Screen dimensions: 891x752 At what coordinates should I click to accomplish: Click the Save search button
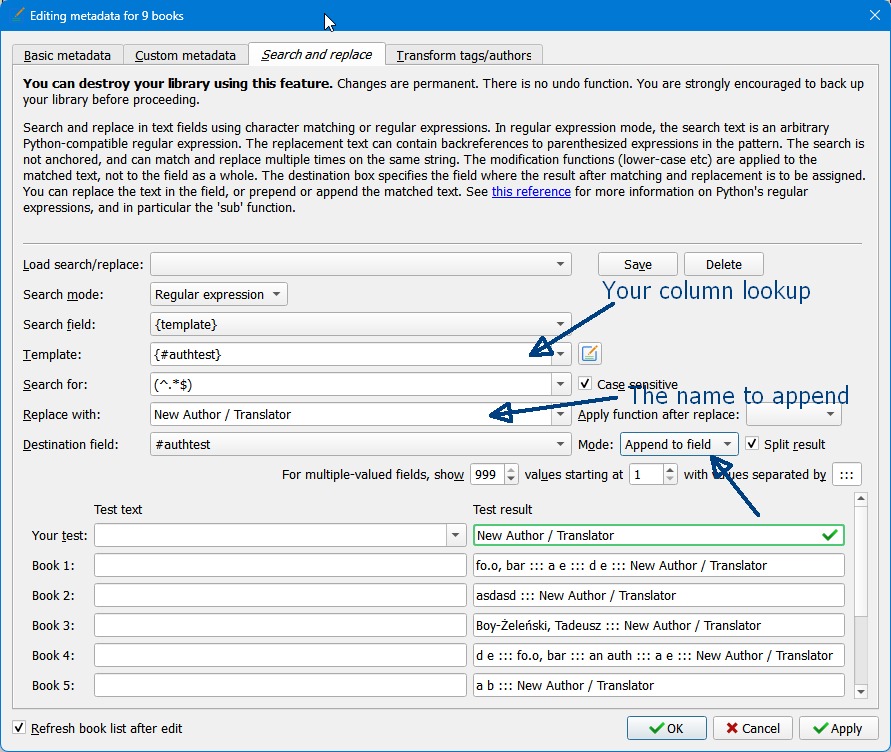637,265
